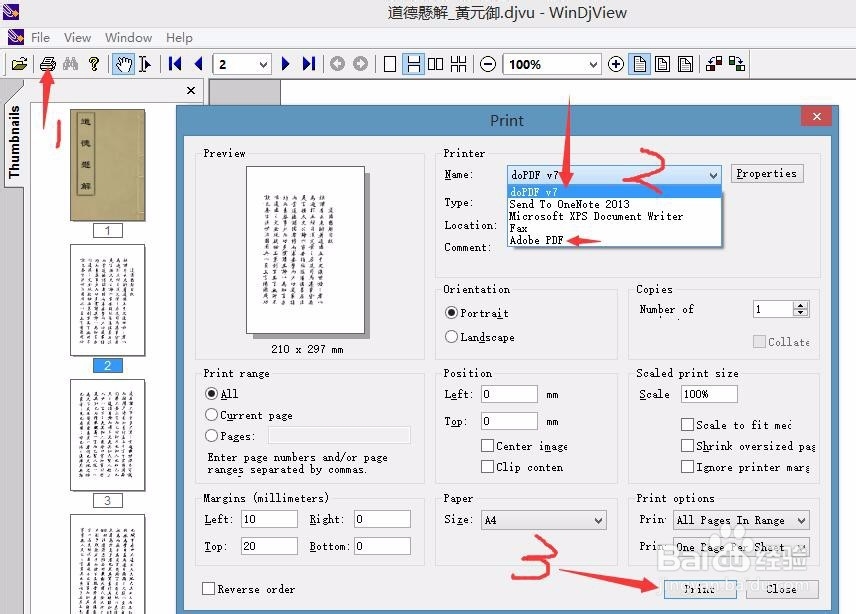This screenshot has height=614, width=856.
Task: Click the Position Left input field
Action: (x=509, y=394)
